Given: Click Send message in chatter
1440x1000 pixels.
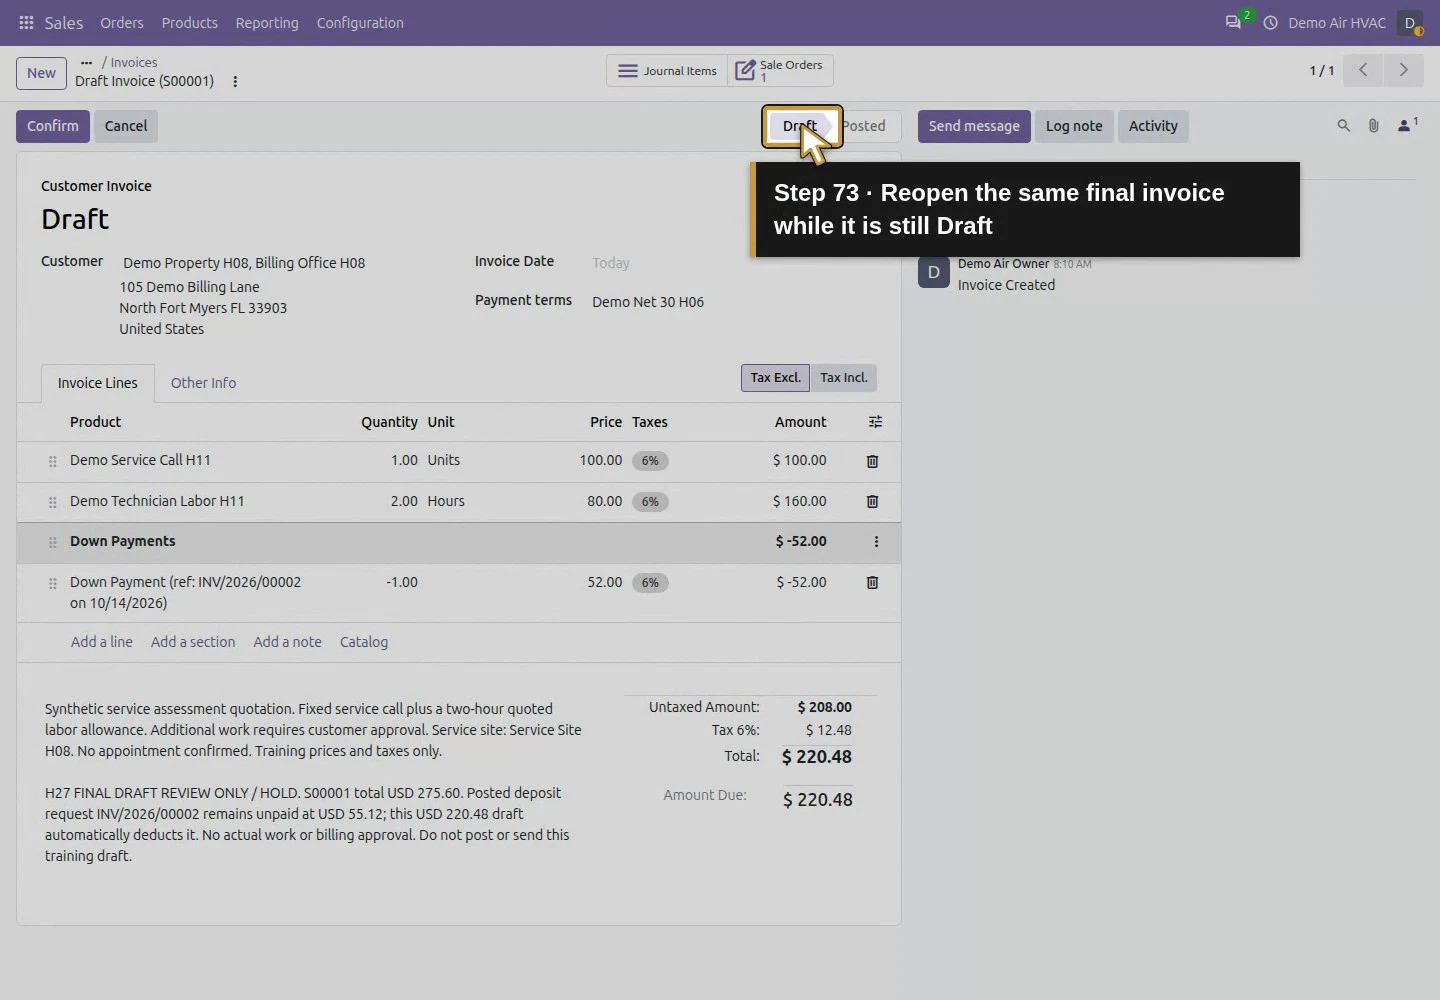Looking at the screenshot, I should click(x=974, y=126).
